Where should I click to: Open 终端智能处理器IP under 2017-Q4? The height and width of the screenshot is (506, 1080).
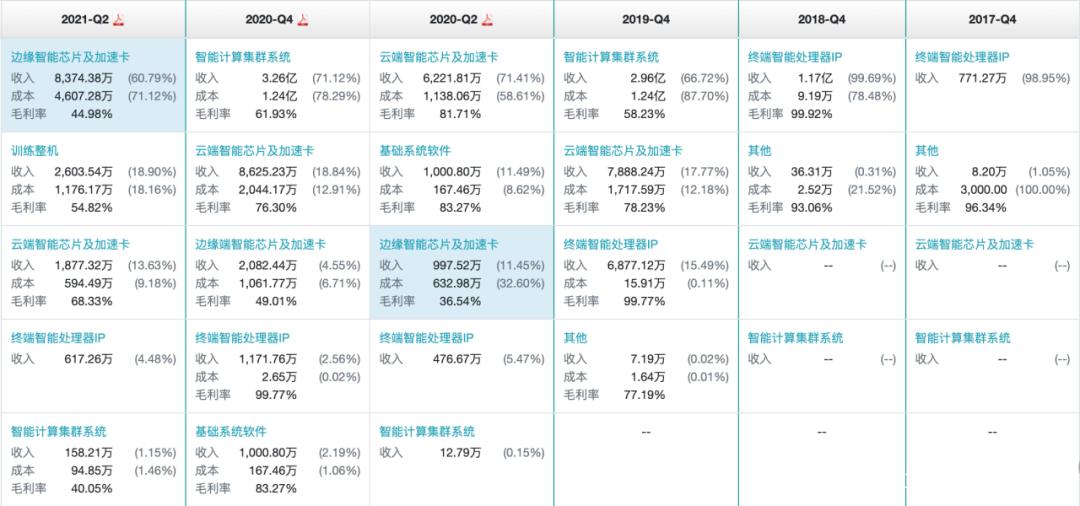pyautogui.click(x=962, y=58)
